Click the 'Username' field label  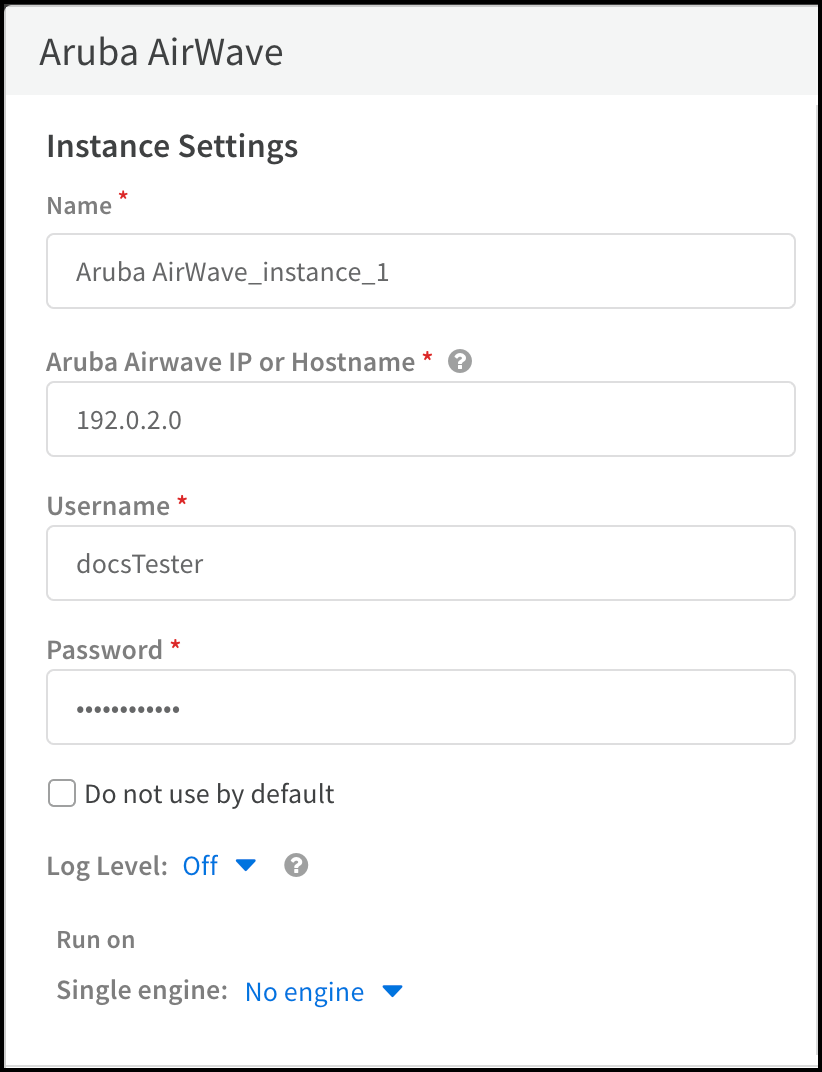[x=108, y=506]
